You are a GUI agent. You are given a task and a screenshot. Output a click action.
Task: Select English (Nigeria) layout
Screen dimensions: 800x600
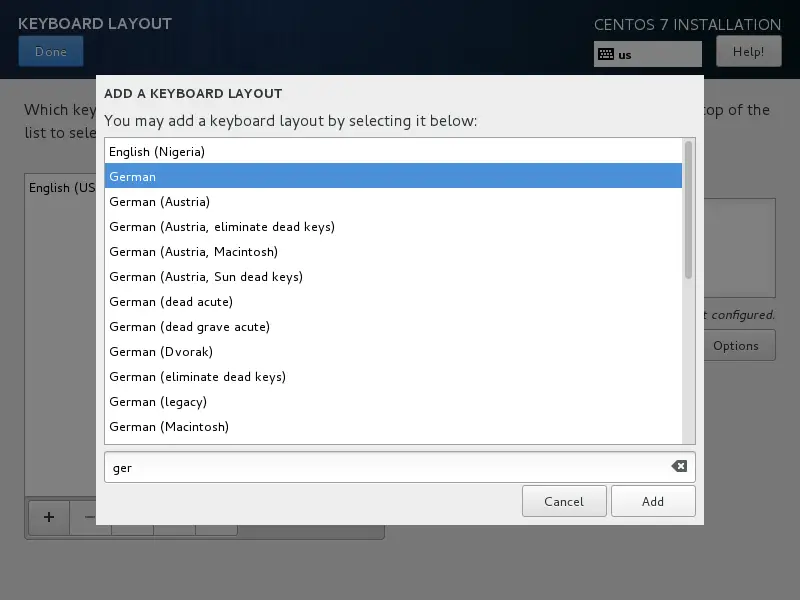[393, 152]
